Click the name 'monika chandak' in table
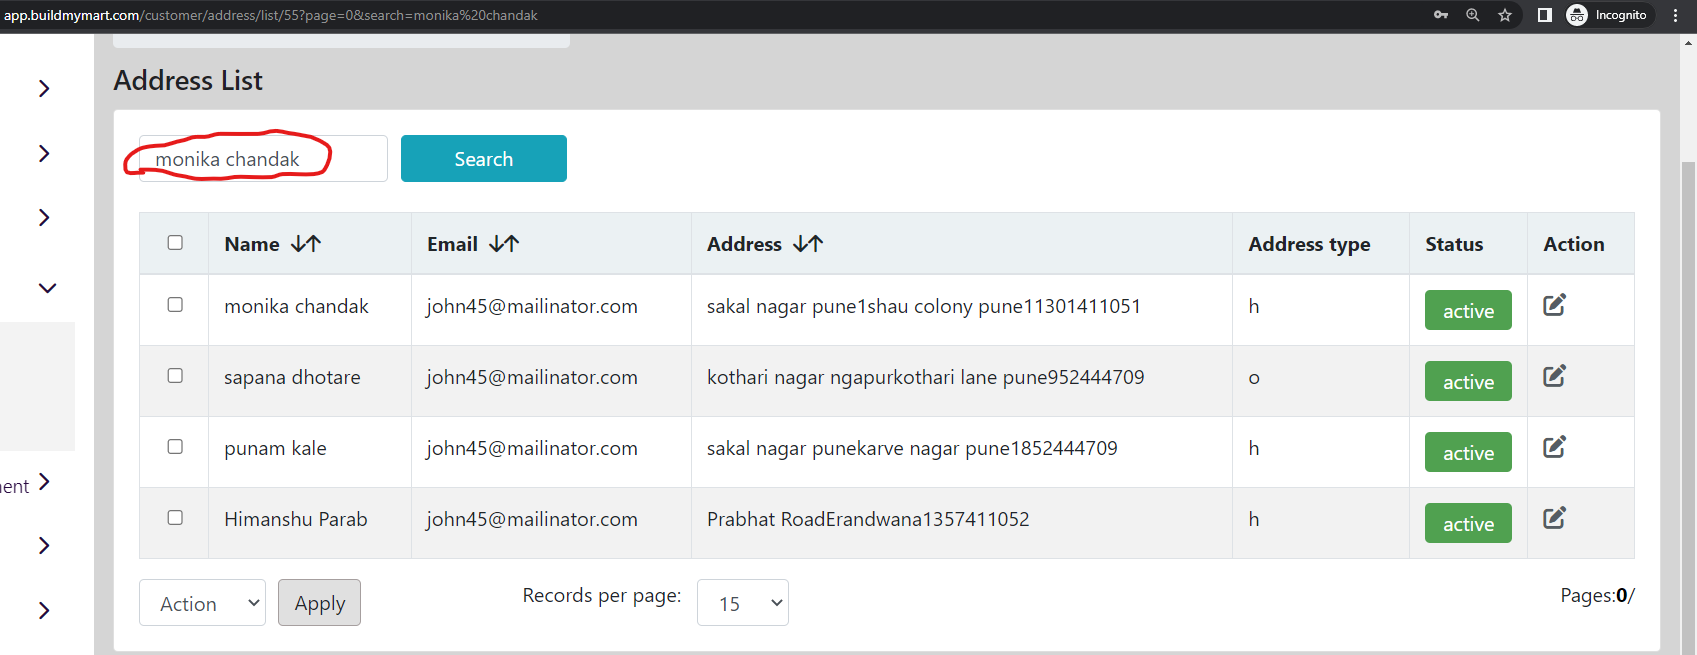Image resolution: width=1697 pixels, height=655 pixels. coord(296,306)
